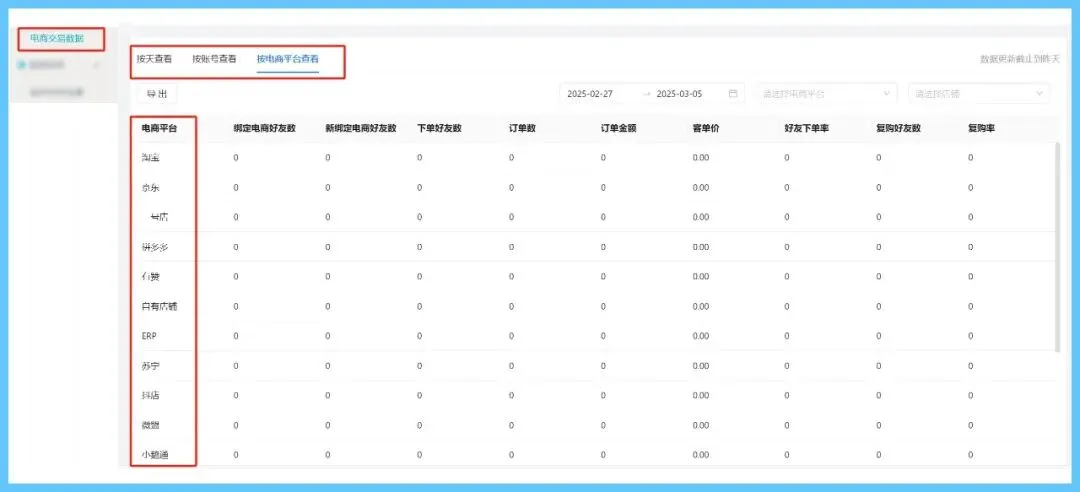Open the 请选择电商平台 dropdown
The width and height of the screenshot is (1080, 492).
826,94
